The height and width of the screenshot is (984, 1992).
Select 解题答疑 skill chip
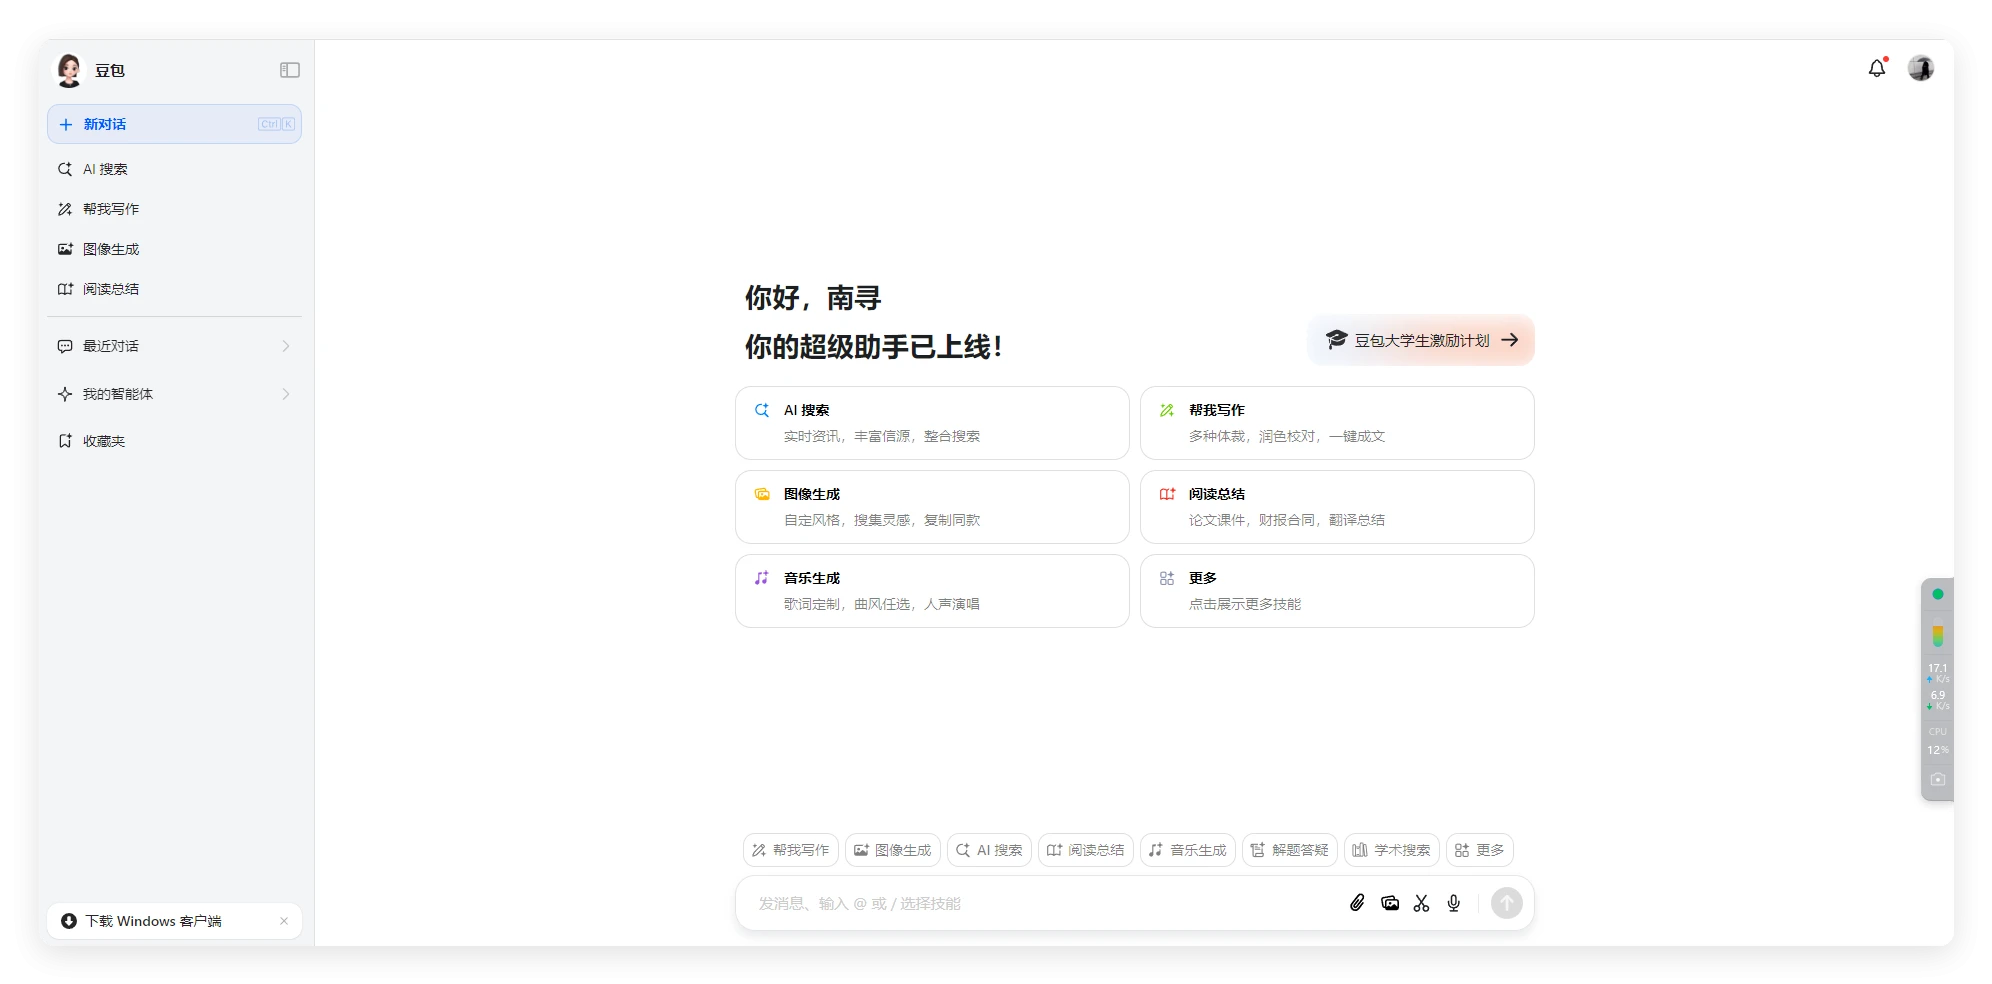pos(1290,850)
